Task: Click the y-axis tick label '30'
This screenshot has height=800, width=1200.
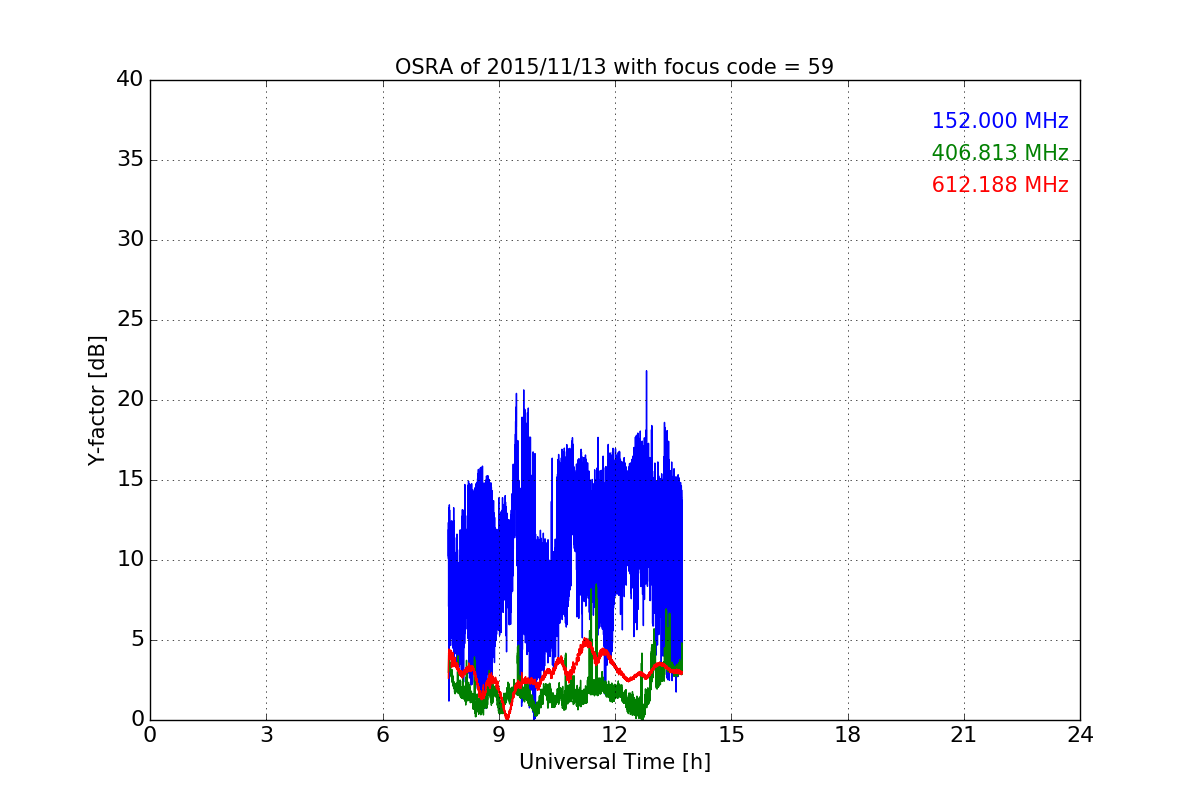Action: [x=130, y=240]
